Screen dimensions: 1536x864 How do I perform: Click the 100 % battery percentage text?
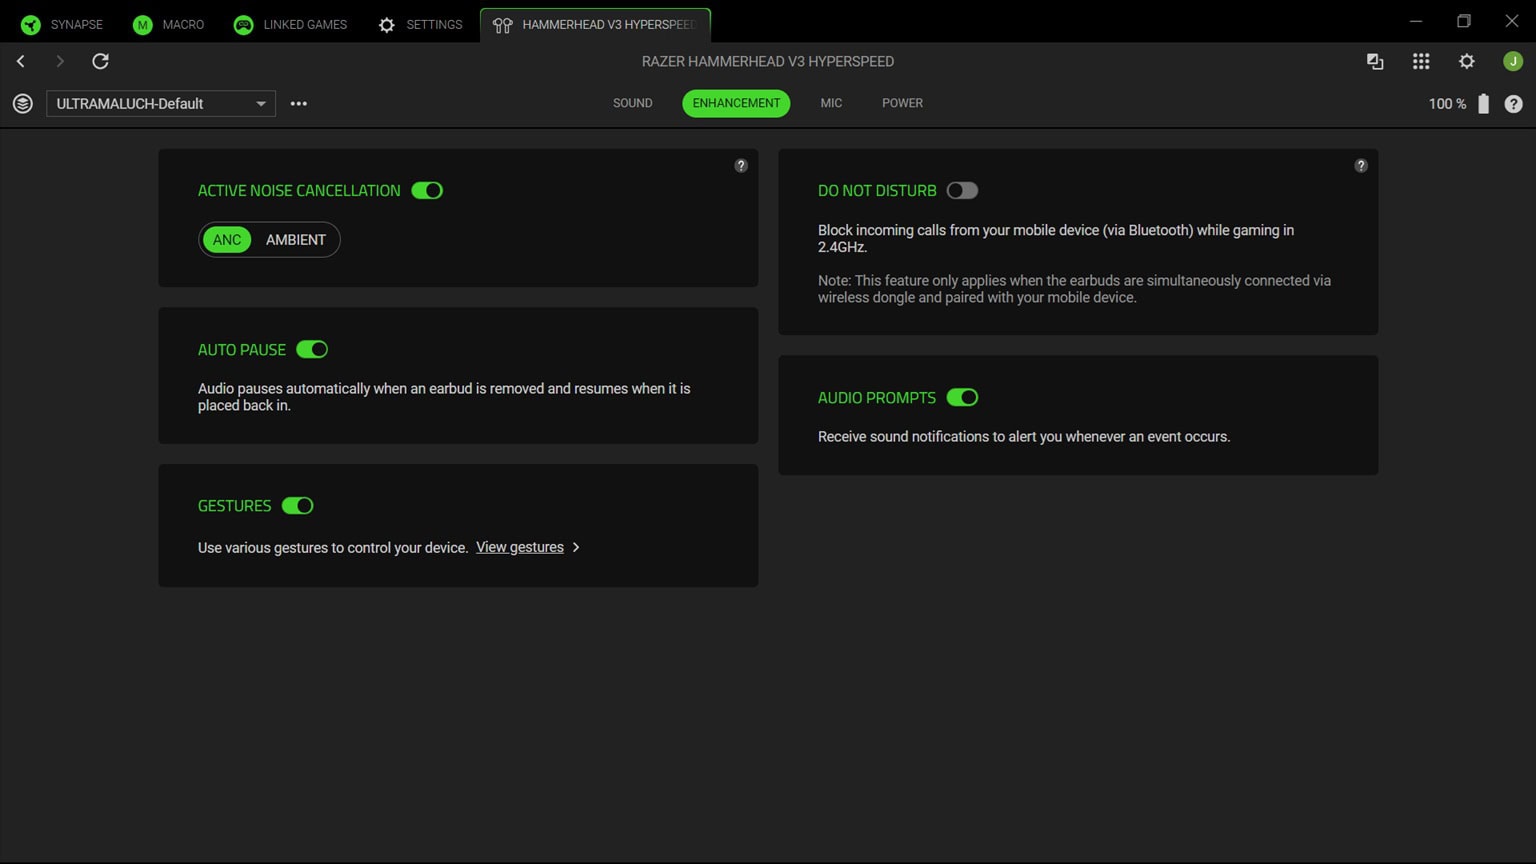[1447, 104]
